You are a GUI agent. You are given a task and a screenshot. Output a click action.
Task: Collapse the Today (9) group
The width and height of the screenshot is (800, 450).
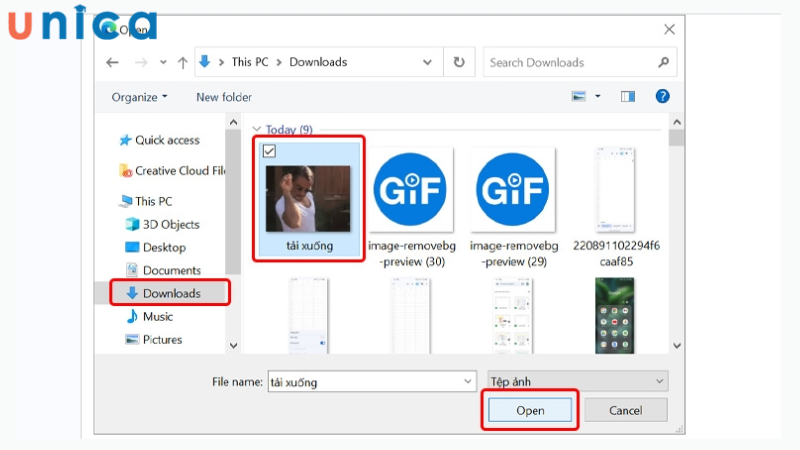click(257, 129)
